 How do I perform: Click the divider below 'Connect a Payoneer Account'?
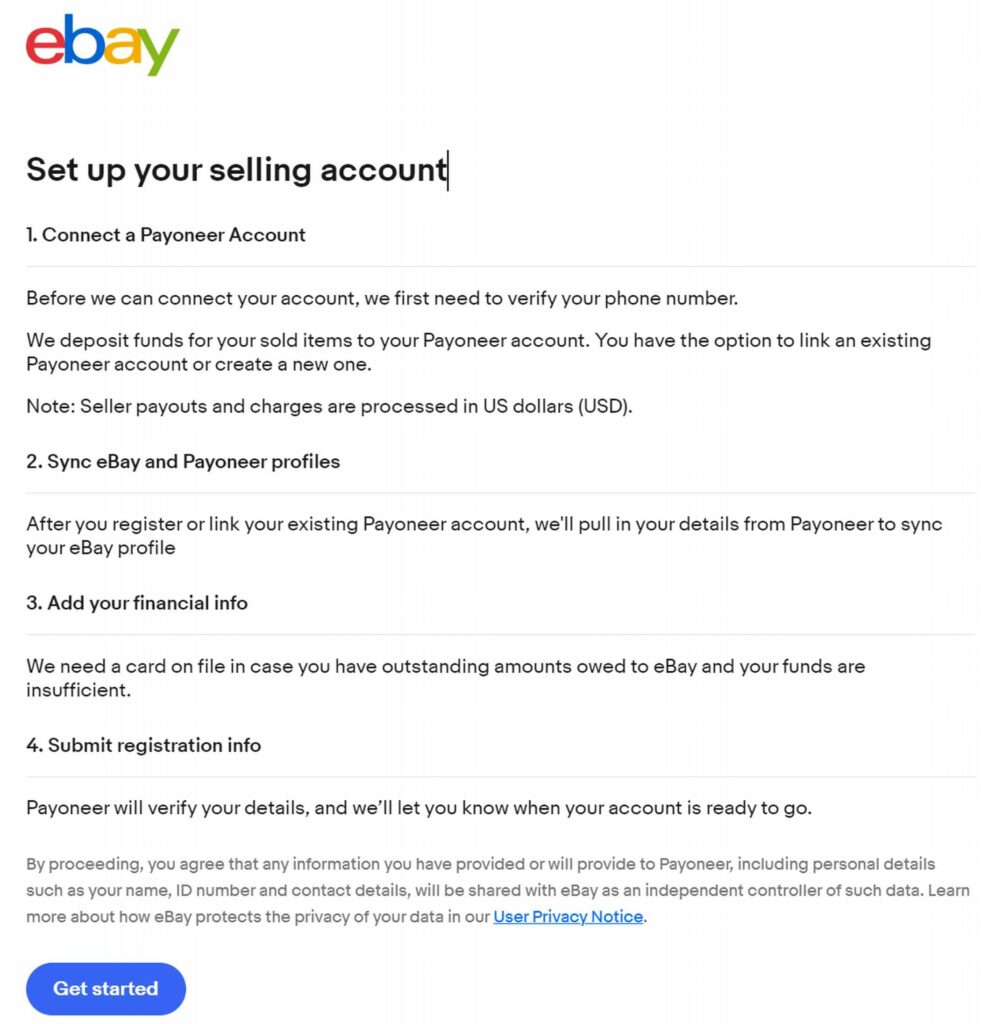click(500, 266)
